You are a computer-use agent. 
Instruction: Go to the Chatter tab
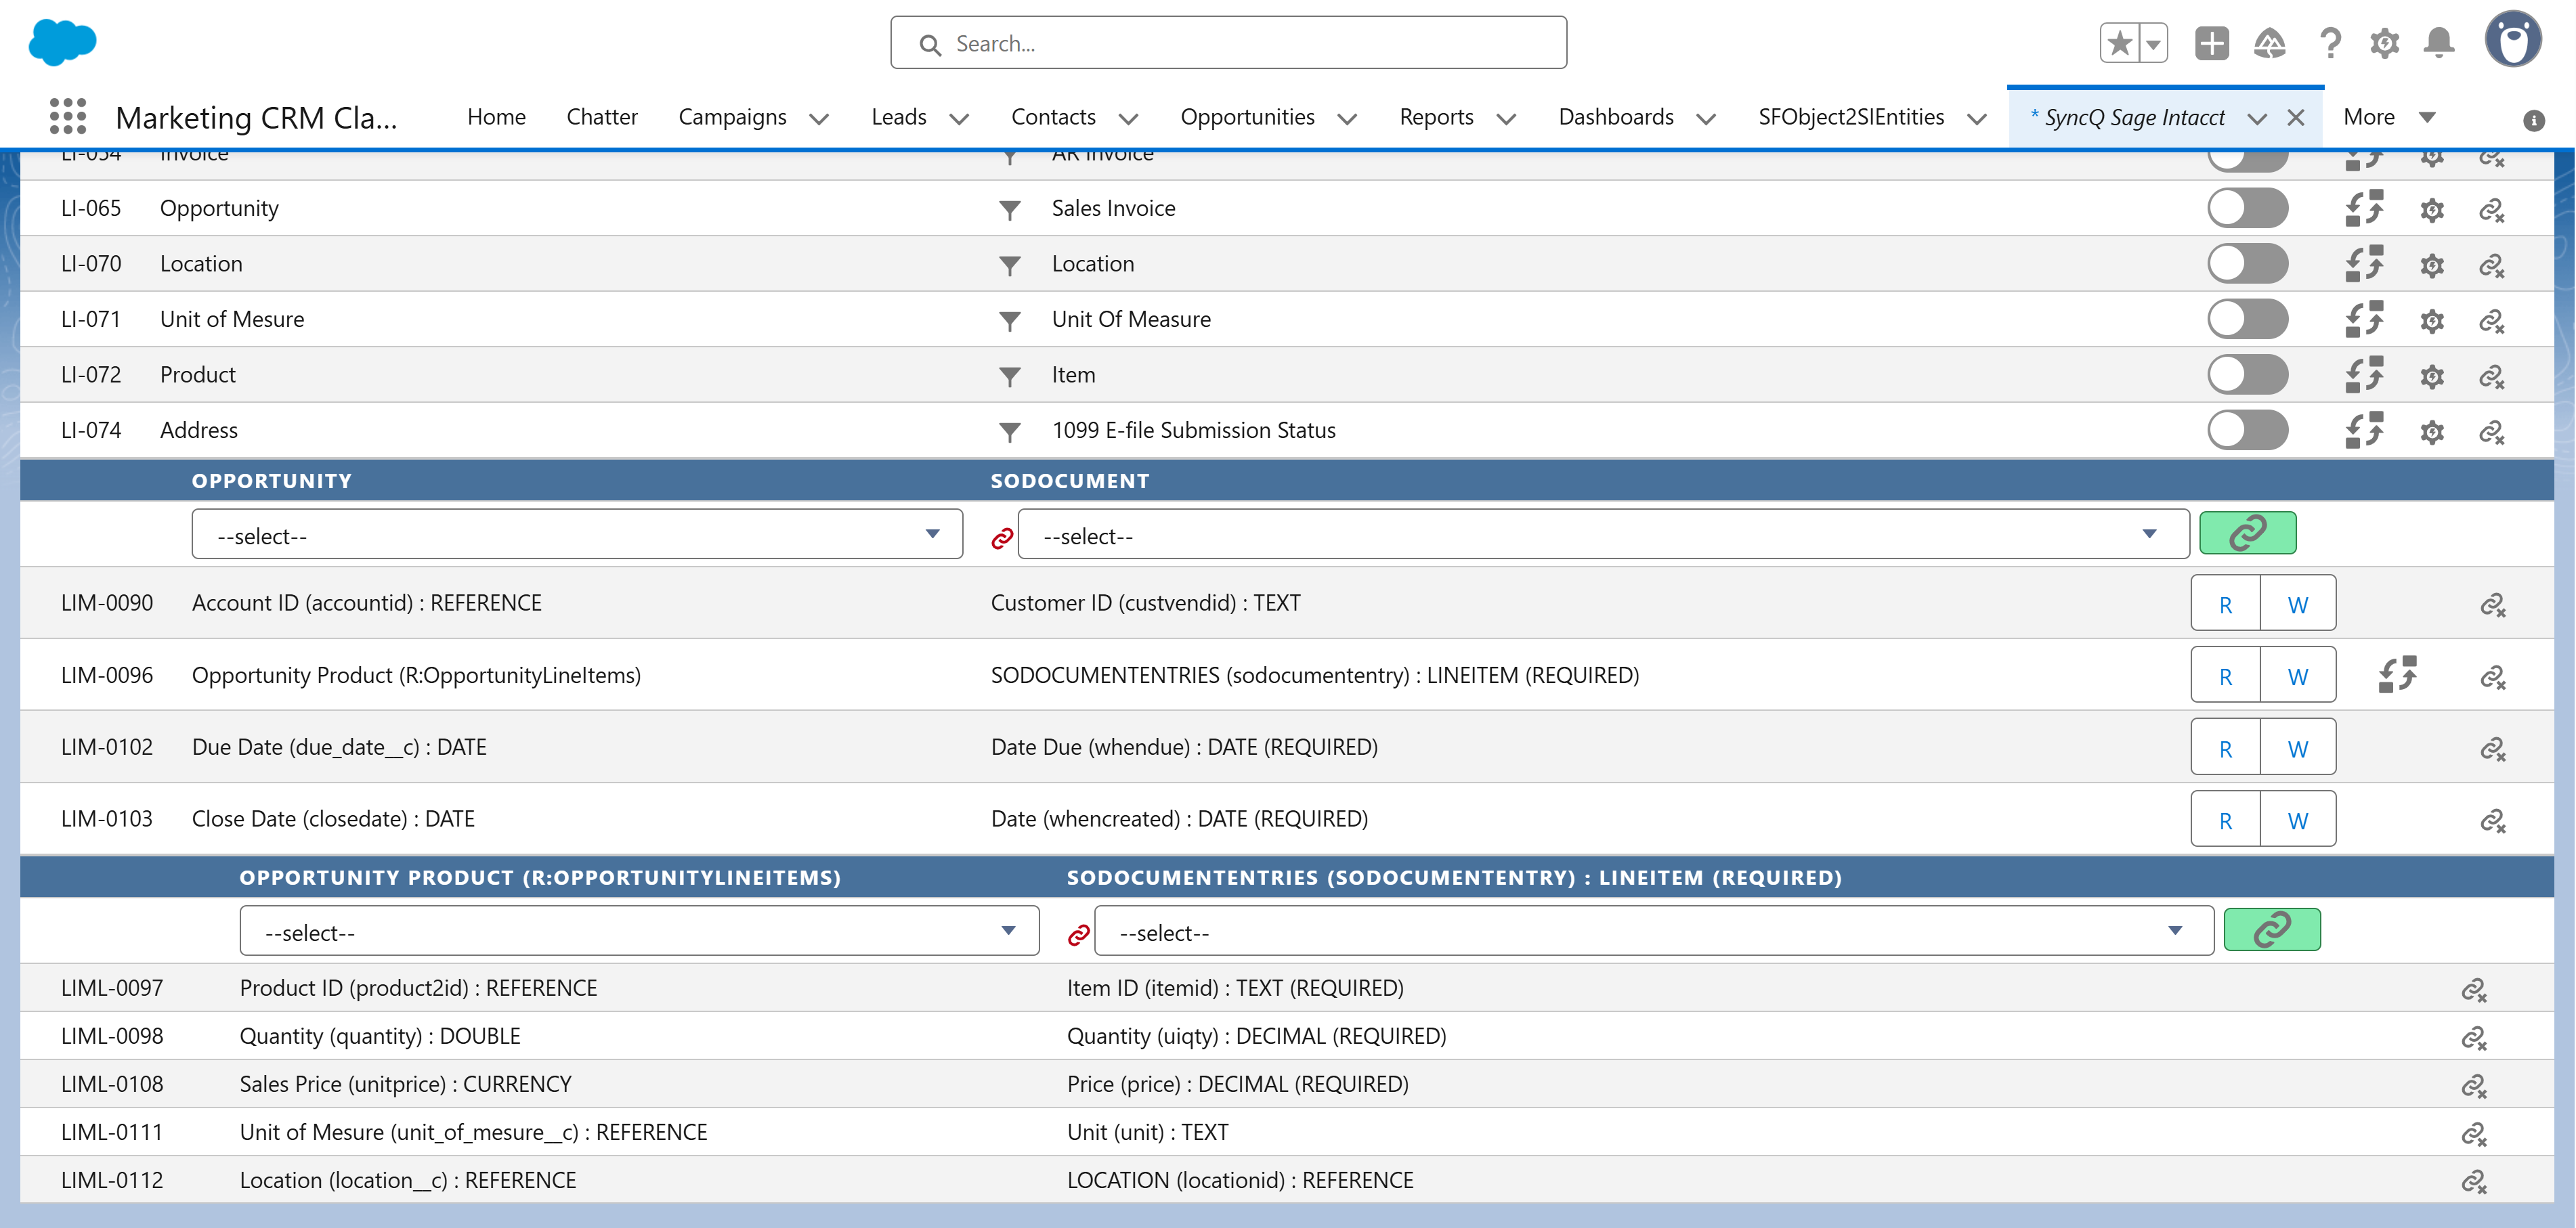(x=601, y=117)
